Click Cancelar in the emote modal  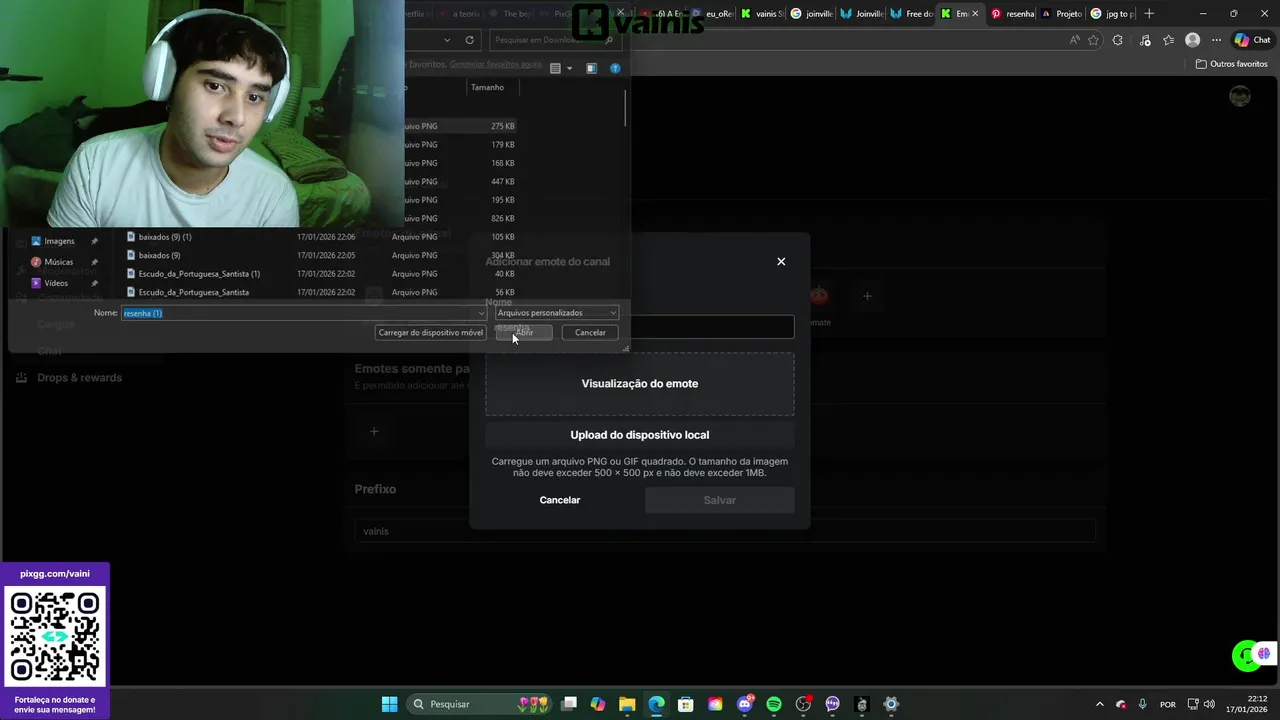point(560,500)
